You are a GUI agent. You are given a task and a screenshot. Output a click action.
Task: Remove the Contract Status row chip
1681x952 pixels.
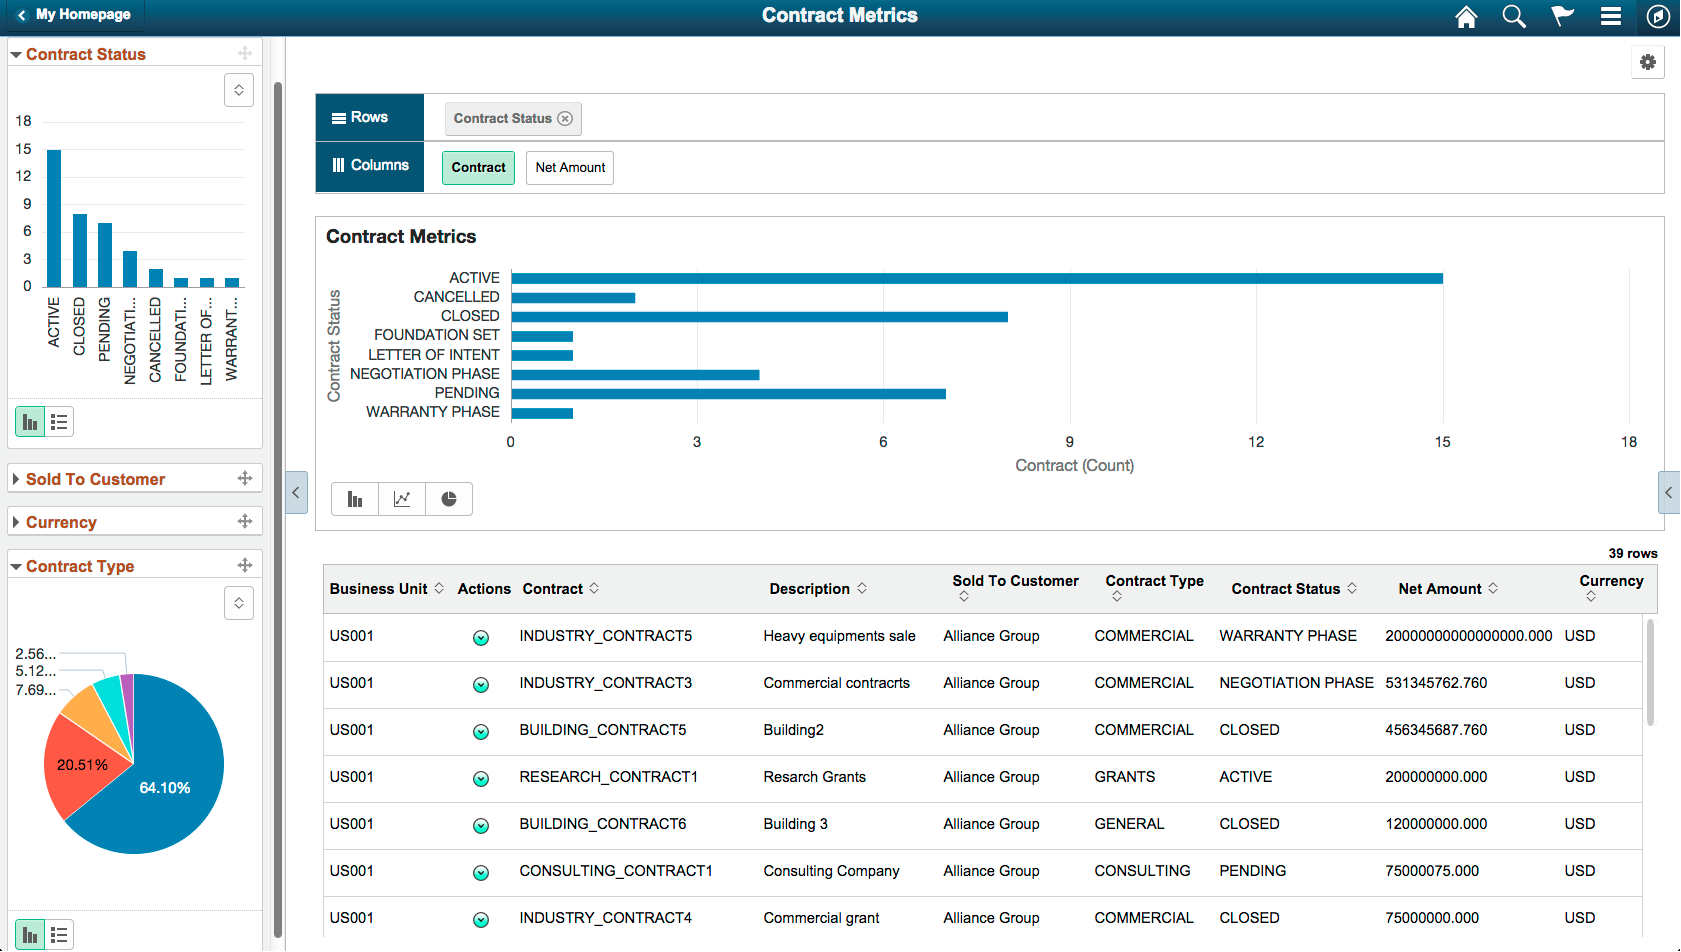tap(565, 118)
